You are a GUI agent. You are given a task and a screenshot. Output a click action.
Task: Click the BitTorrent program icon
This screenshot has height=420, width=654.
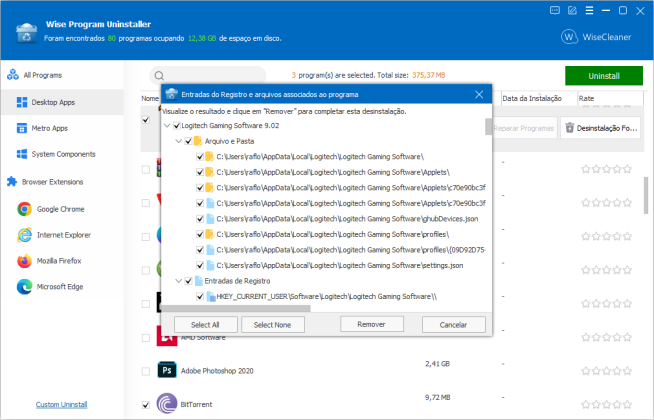pos(167,404)
